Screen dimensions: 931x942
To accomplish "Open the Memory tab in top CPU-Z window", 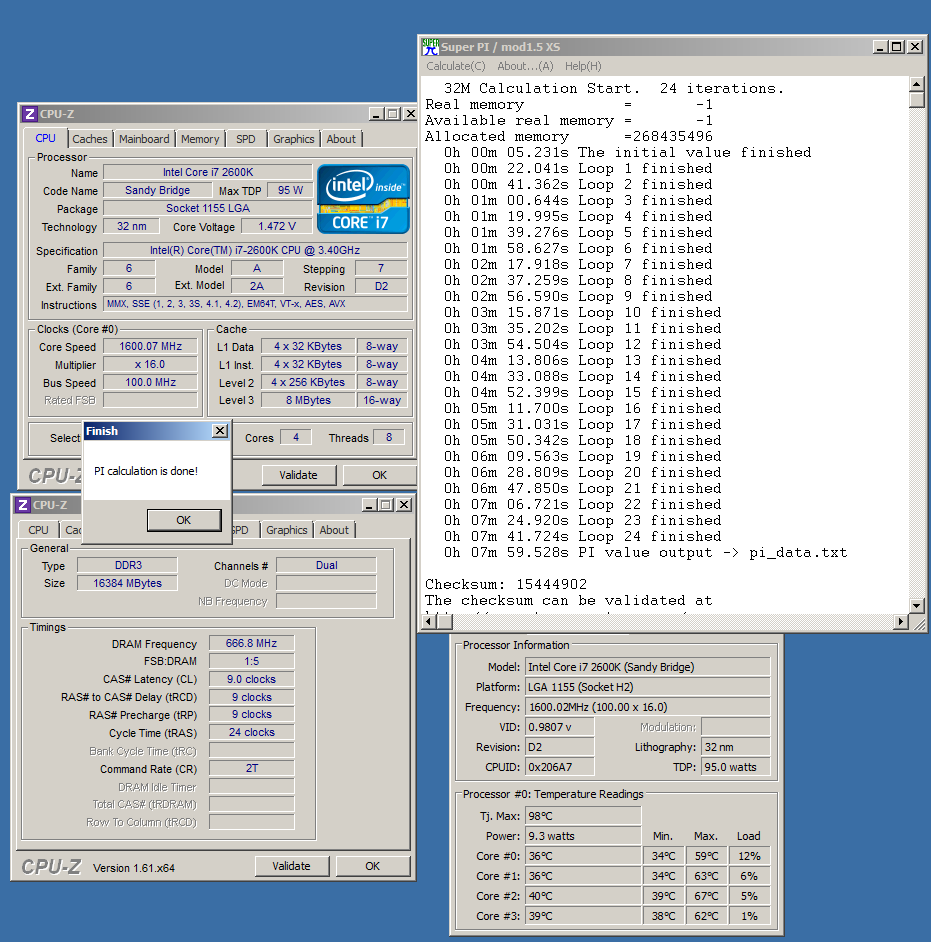I will click(200, 139).
